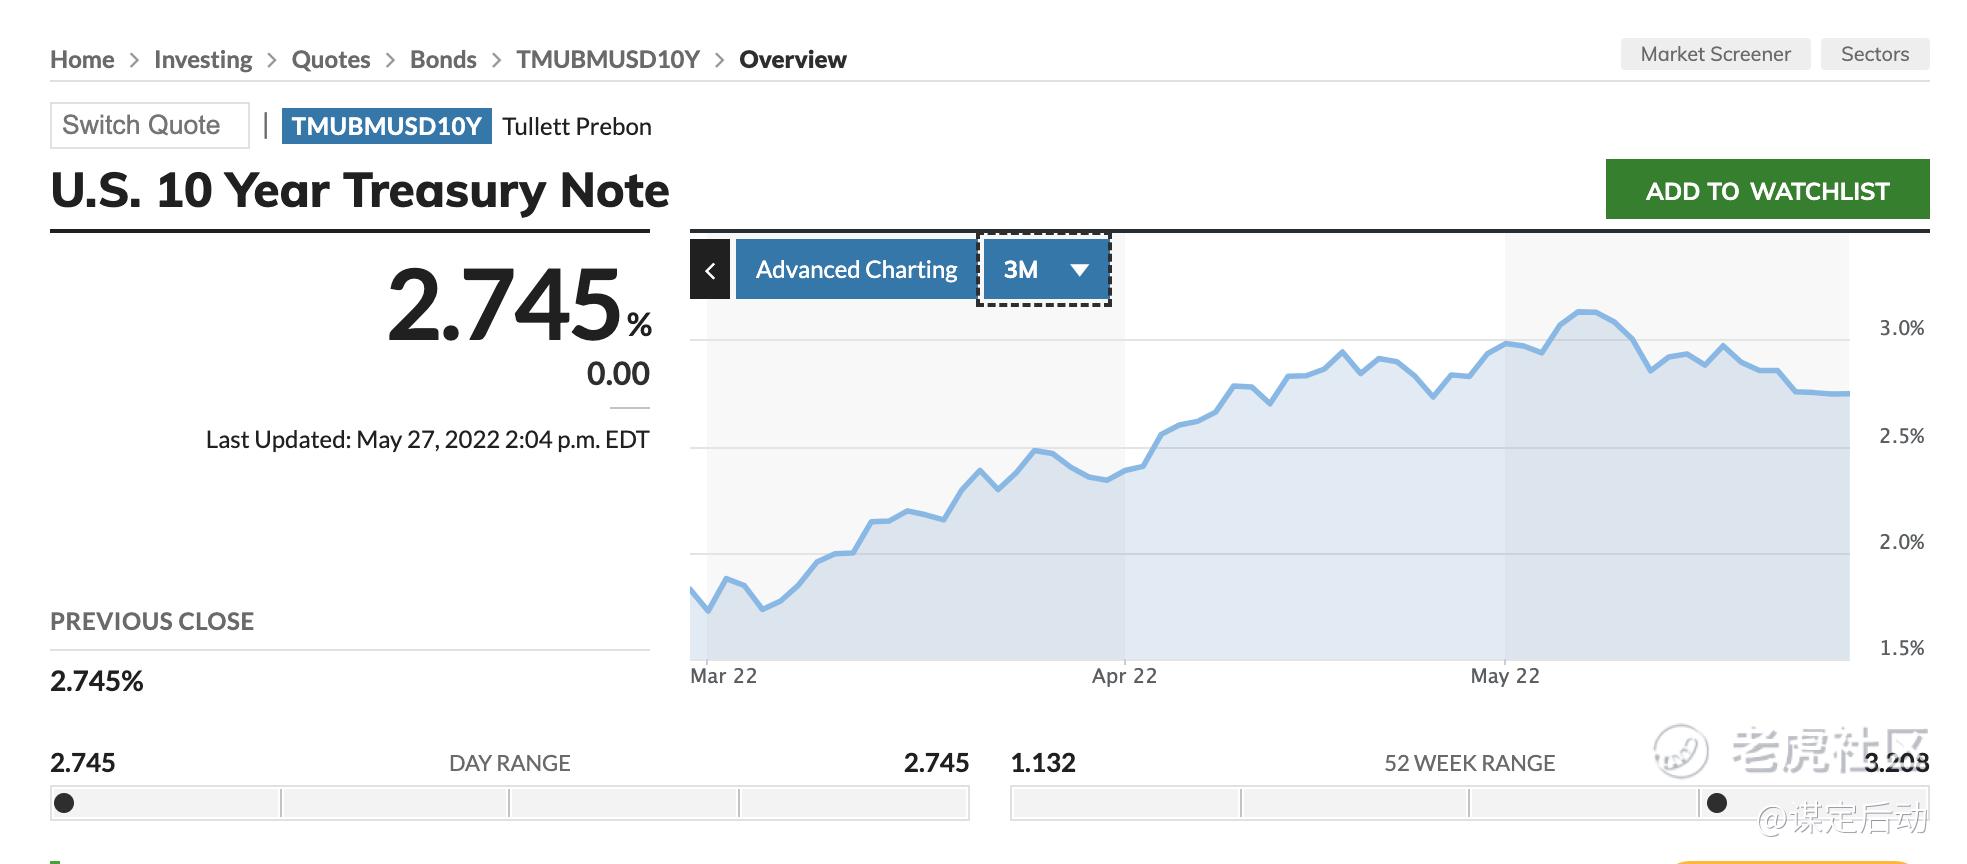Click TMUBMUSD10Y breadcrumb link
Screen dimensions: 1967x864
608,60
